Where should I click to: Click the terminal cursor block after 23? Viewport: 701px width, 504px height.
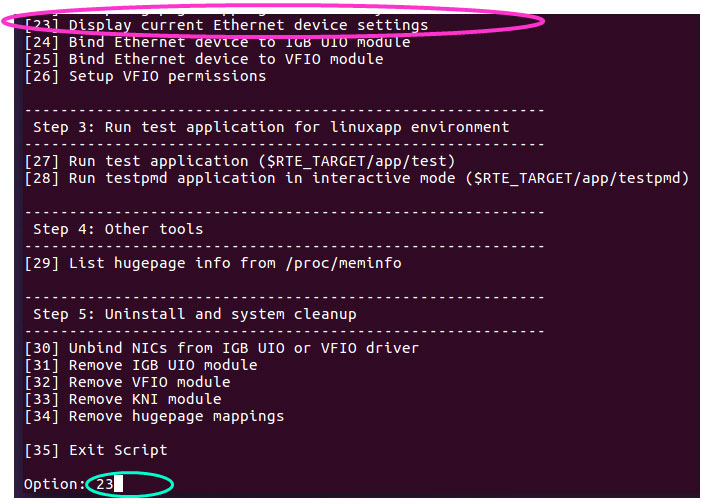click(x=118, y=485)
